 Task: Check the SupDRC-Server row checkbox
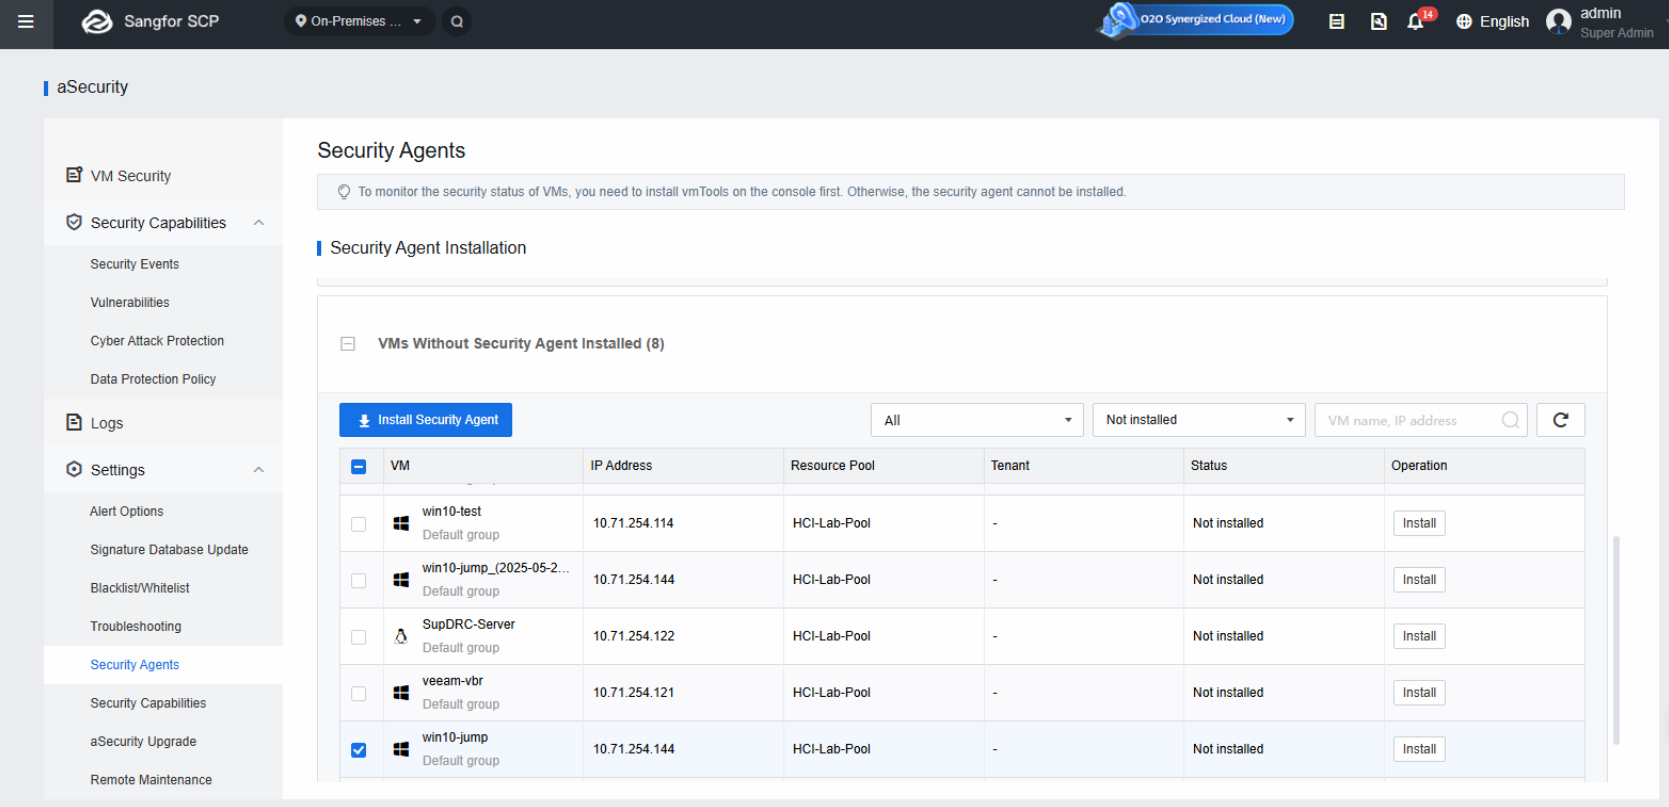coord(359,637)
